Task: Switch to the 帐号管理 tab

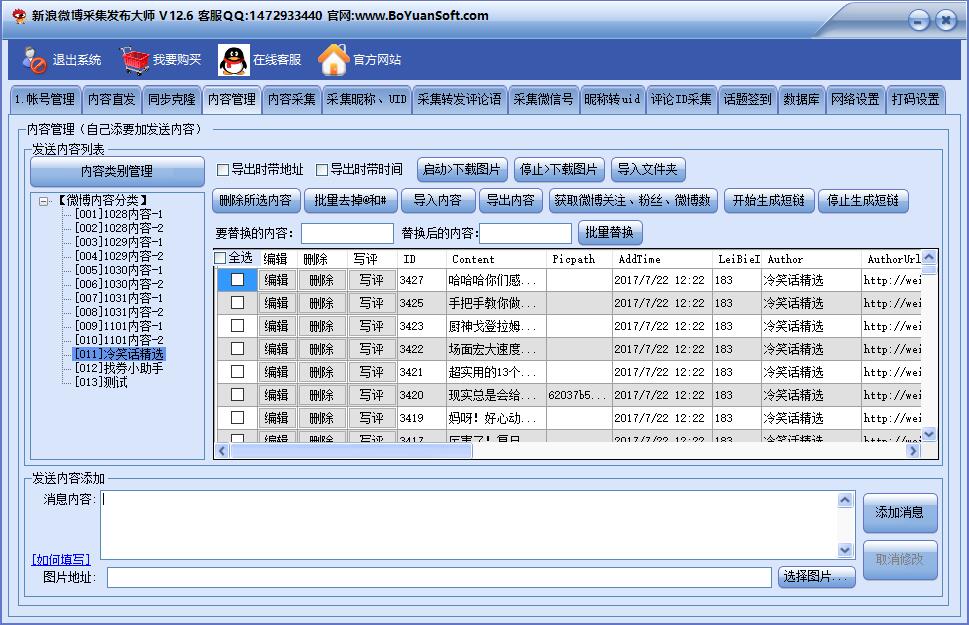Action: pos(45,100)
